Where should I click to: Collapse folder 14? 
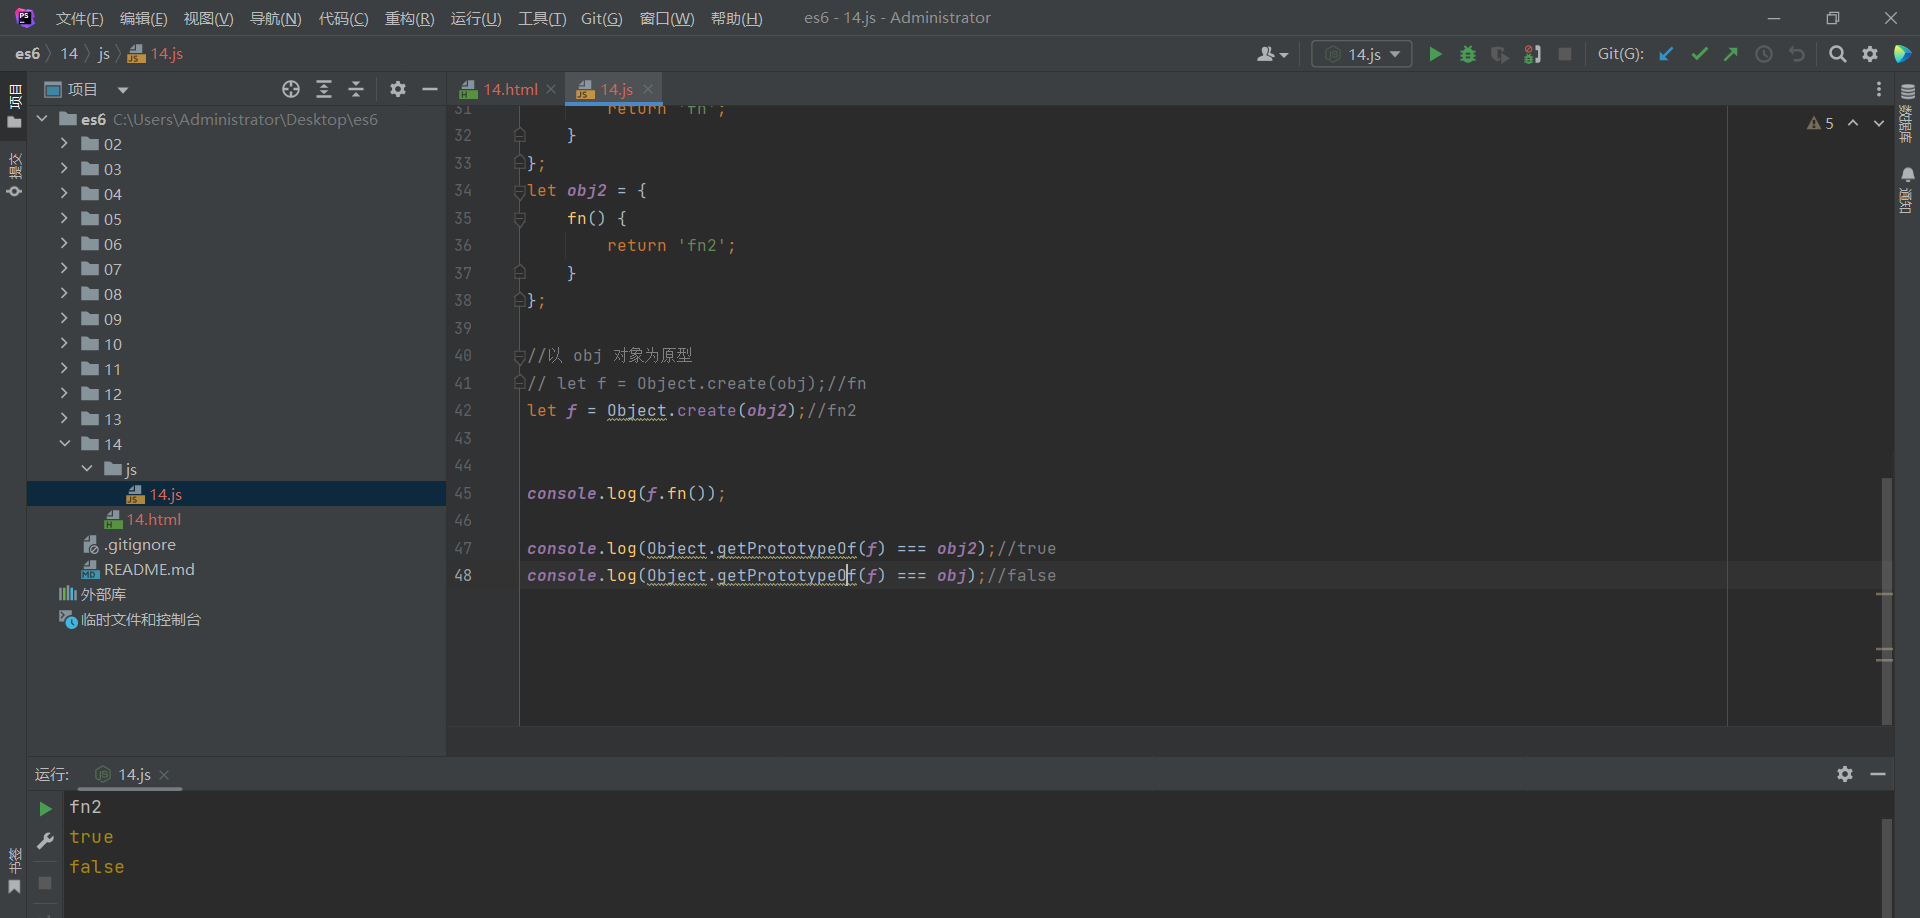pyautogui.click(x=64, y=444)
